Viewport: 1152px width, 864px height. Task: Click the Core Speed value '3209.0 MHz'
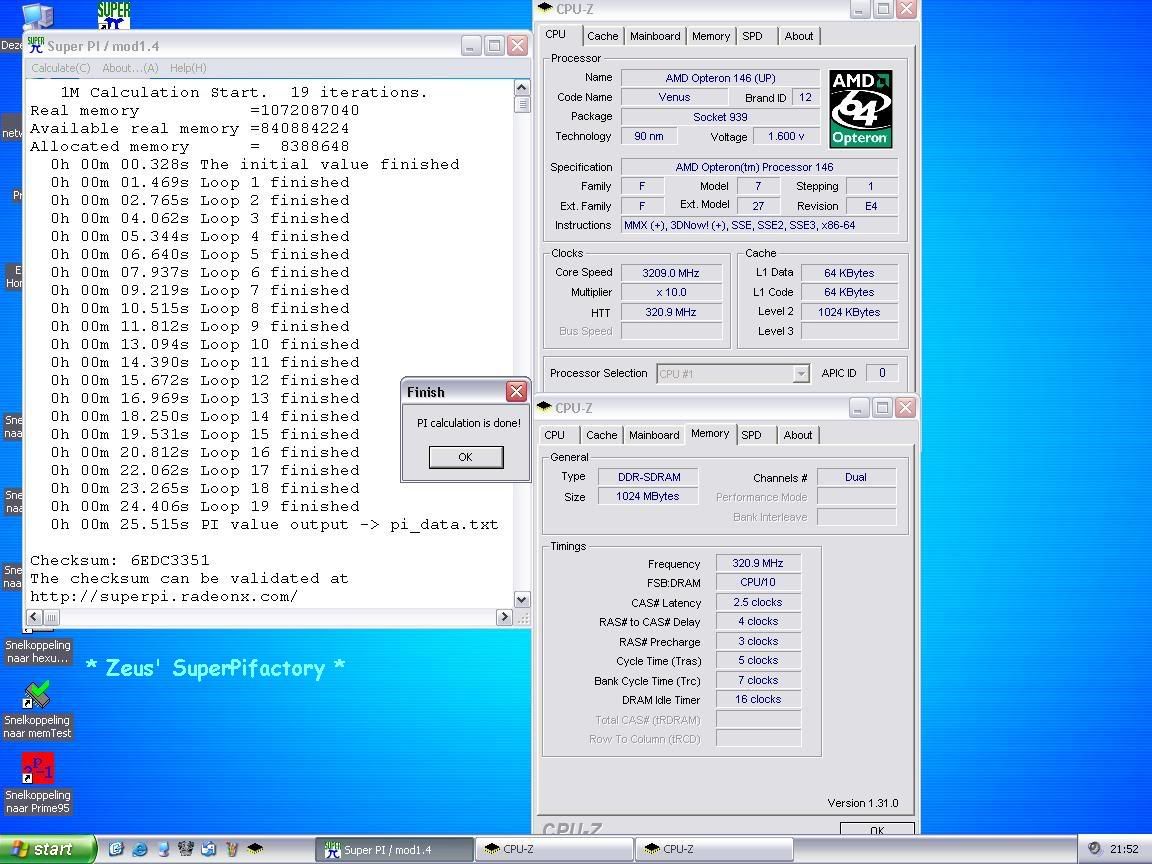point(671,273)
